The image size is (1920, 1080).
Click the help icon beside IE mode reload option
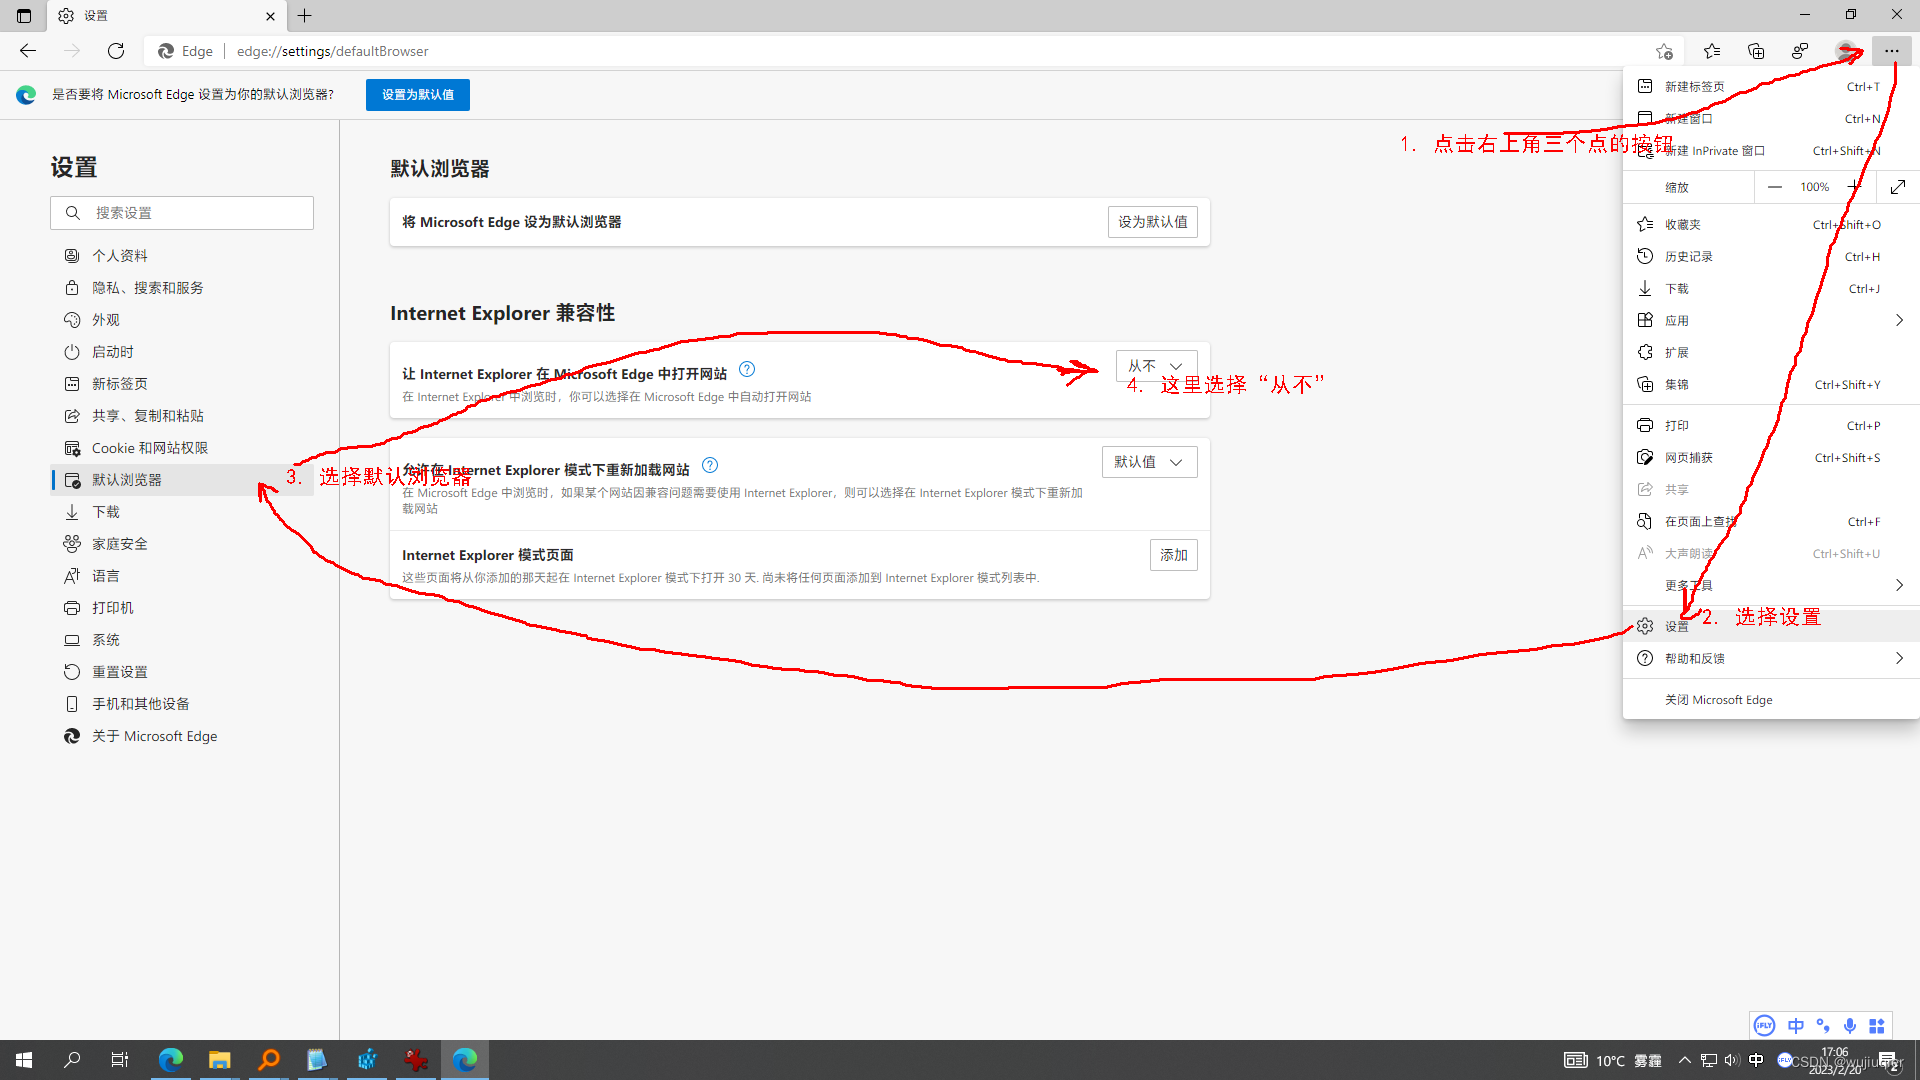[x=710, y=465]
